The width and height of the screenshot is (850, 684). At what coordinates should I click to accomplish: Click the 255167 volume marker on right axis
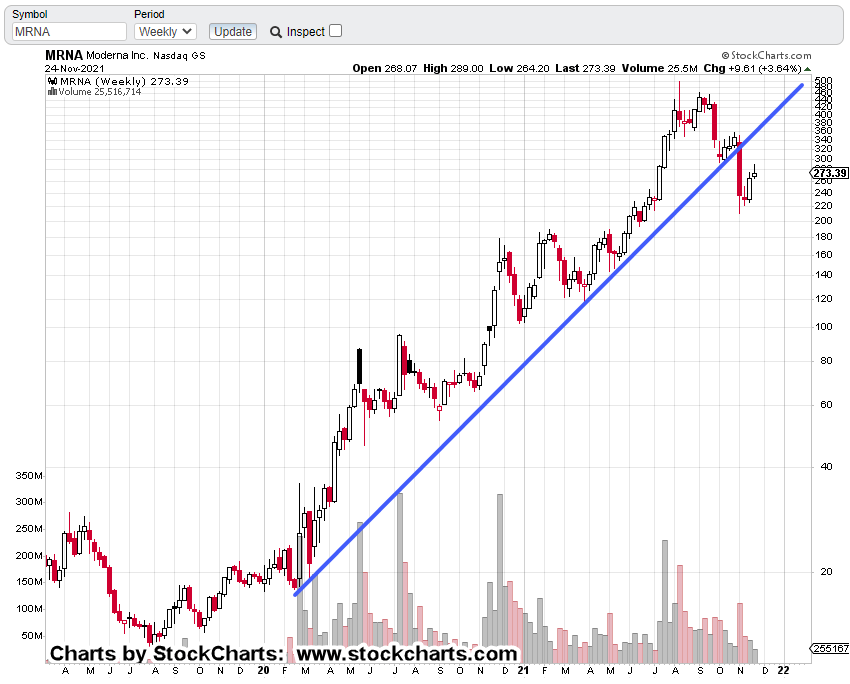(x=831, y=649)
